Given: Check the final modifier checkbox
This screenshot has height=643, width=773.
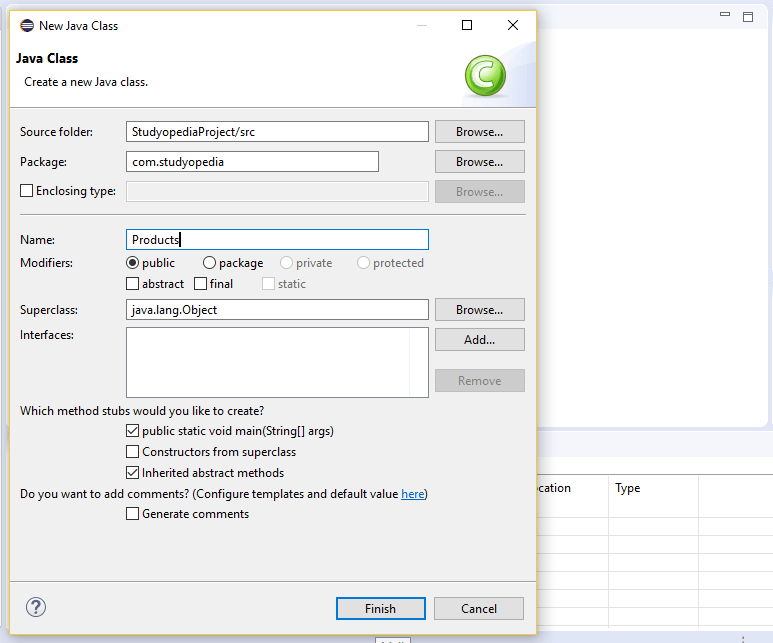Looking at the screenshot, I should point(200,284).
